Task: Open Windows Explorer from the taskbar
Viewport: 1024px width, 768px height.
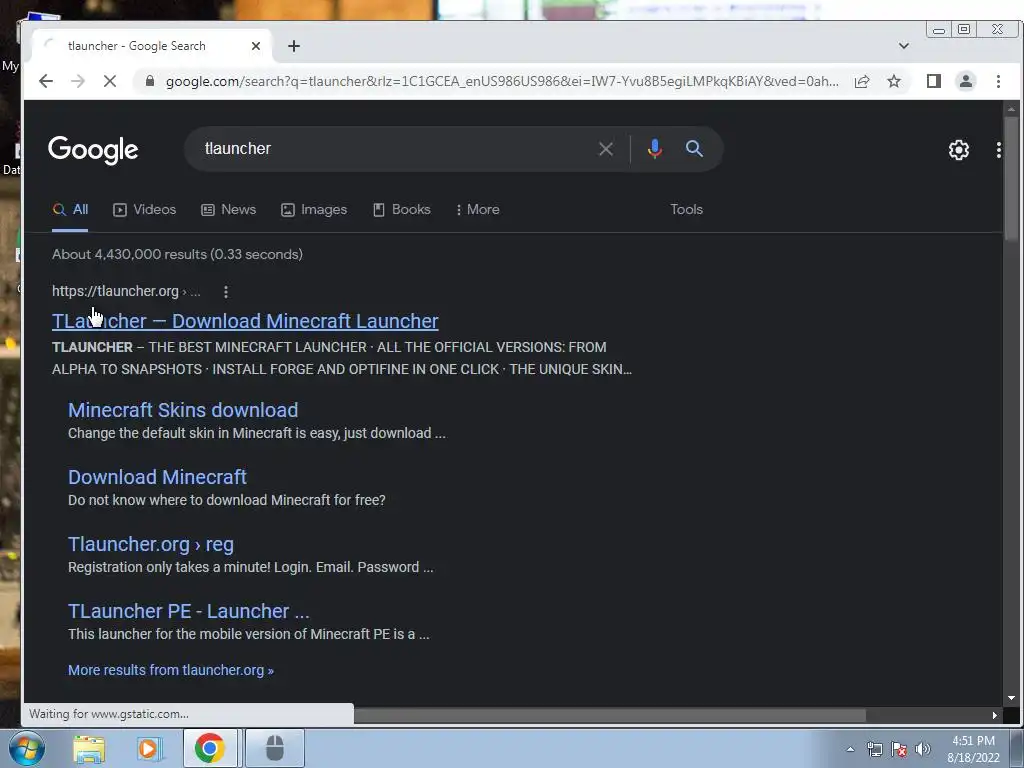Action: 89,749
